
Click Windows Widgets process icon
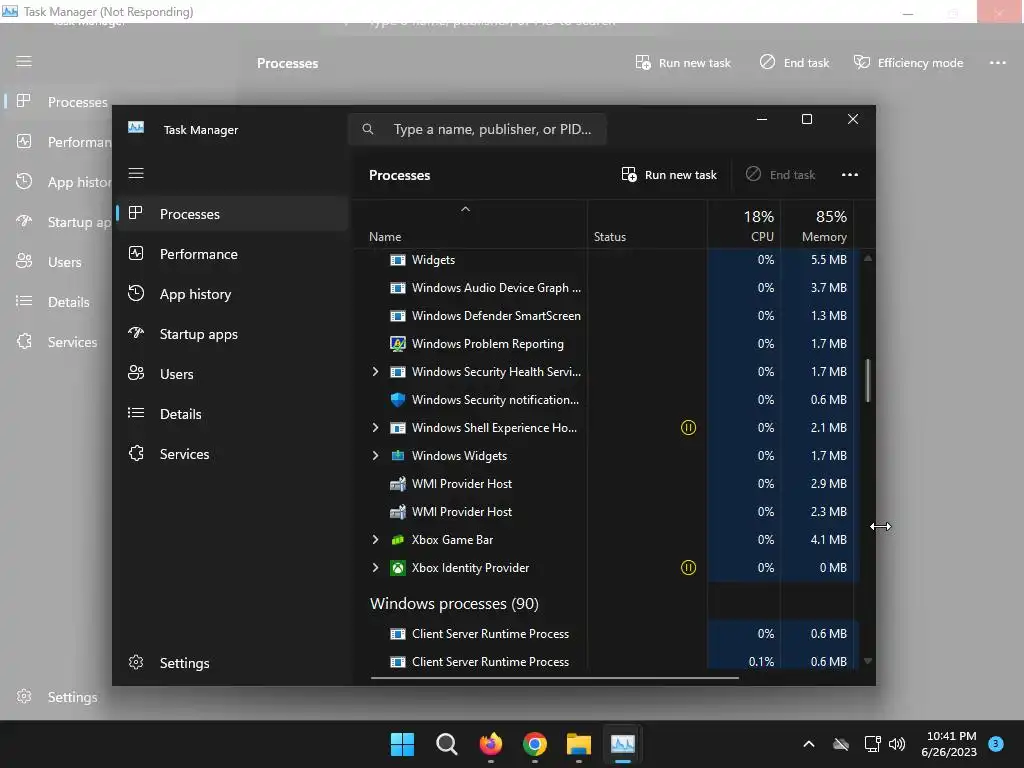(x=398, y=456)
